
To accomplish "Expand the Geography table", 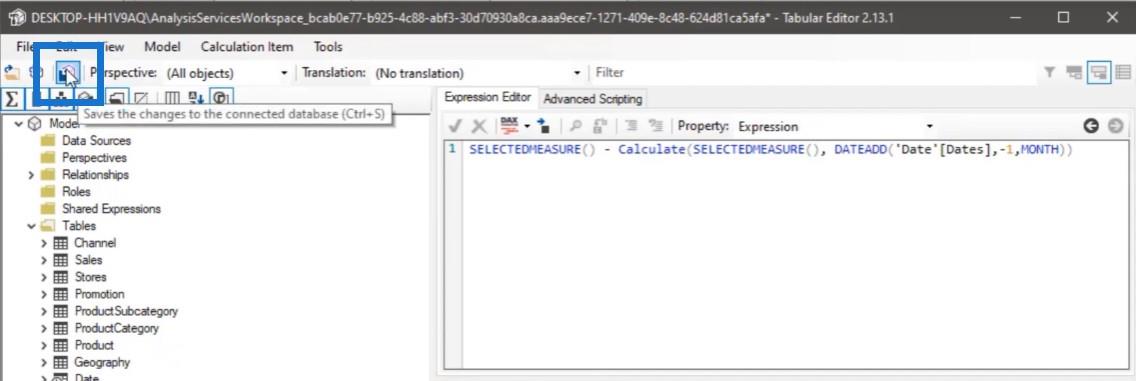I will (x=44, y=362).
